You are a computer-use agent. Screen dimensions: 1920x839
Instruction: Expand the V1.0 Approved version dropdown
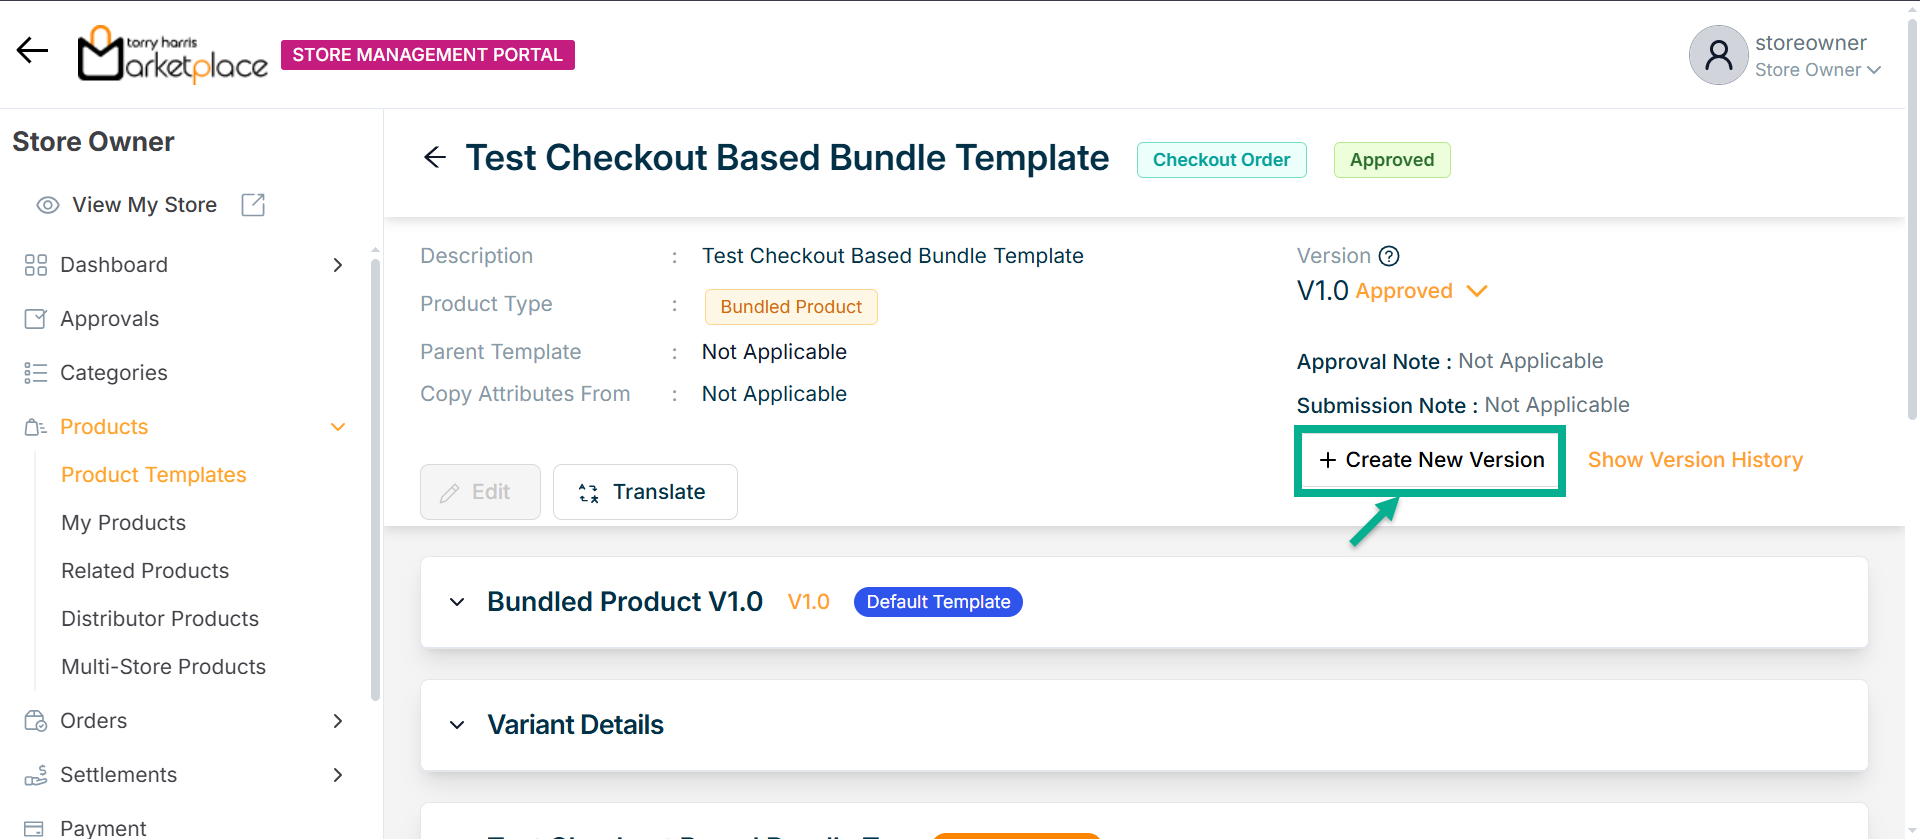tap(1477, 291)
